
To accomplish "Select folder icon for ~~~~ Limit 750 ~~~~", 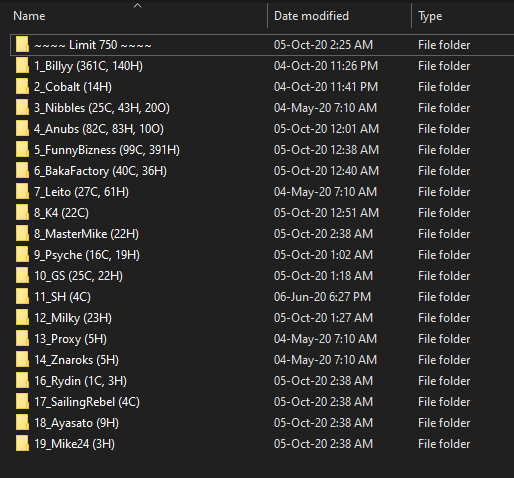I will pos(22,45).
